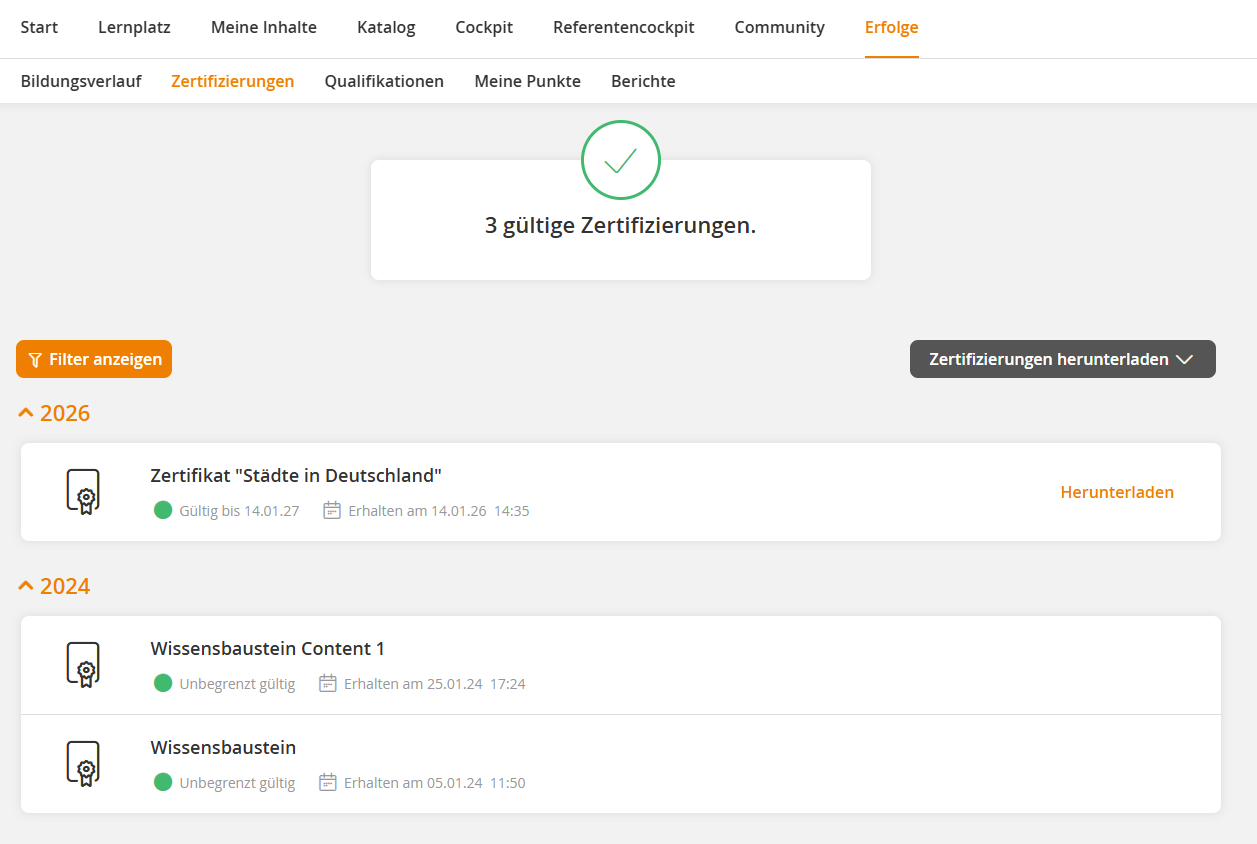Open "Zertifizierungen herunterladen" dropdown
Image resolution: width=1257 pixels, height=844 pixels.
1062,359
